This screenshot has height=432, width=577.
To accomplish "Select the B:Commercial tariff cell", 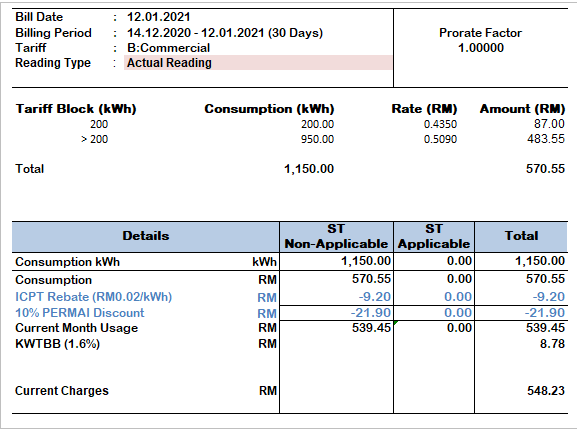I will tap(169, 48).
